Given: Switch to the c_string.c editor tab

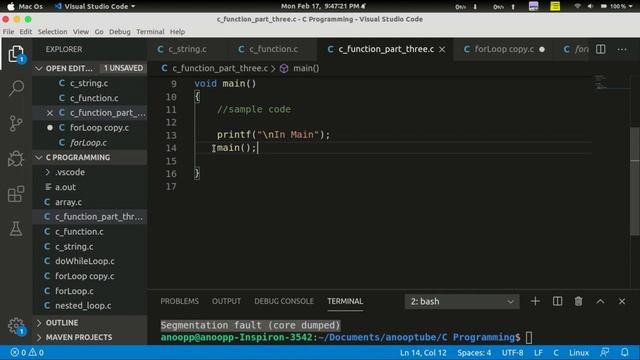Looking at the screenshot, I should (187, 49).
